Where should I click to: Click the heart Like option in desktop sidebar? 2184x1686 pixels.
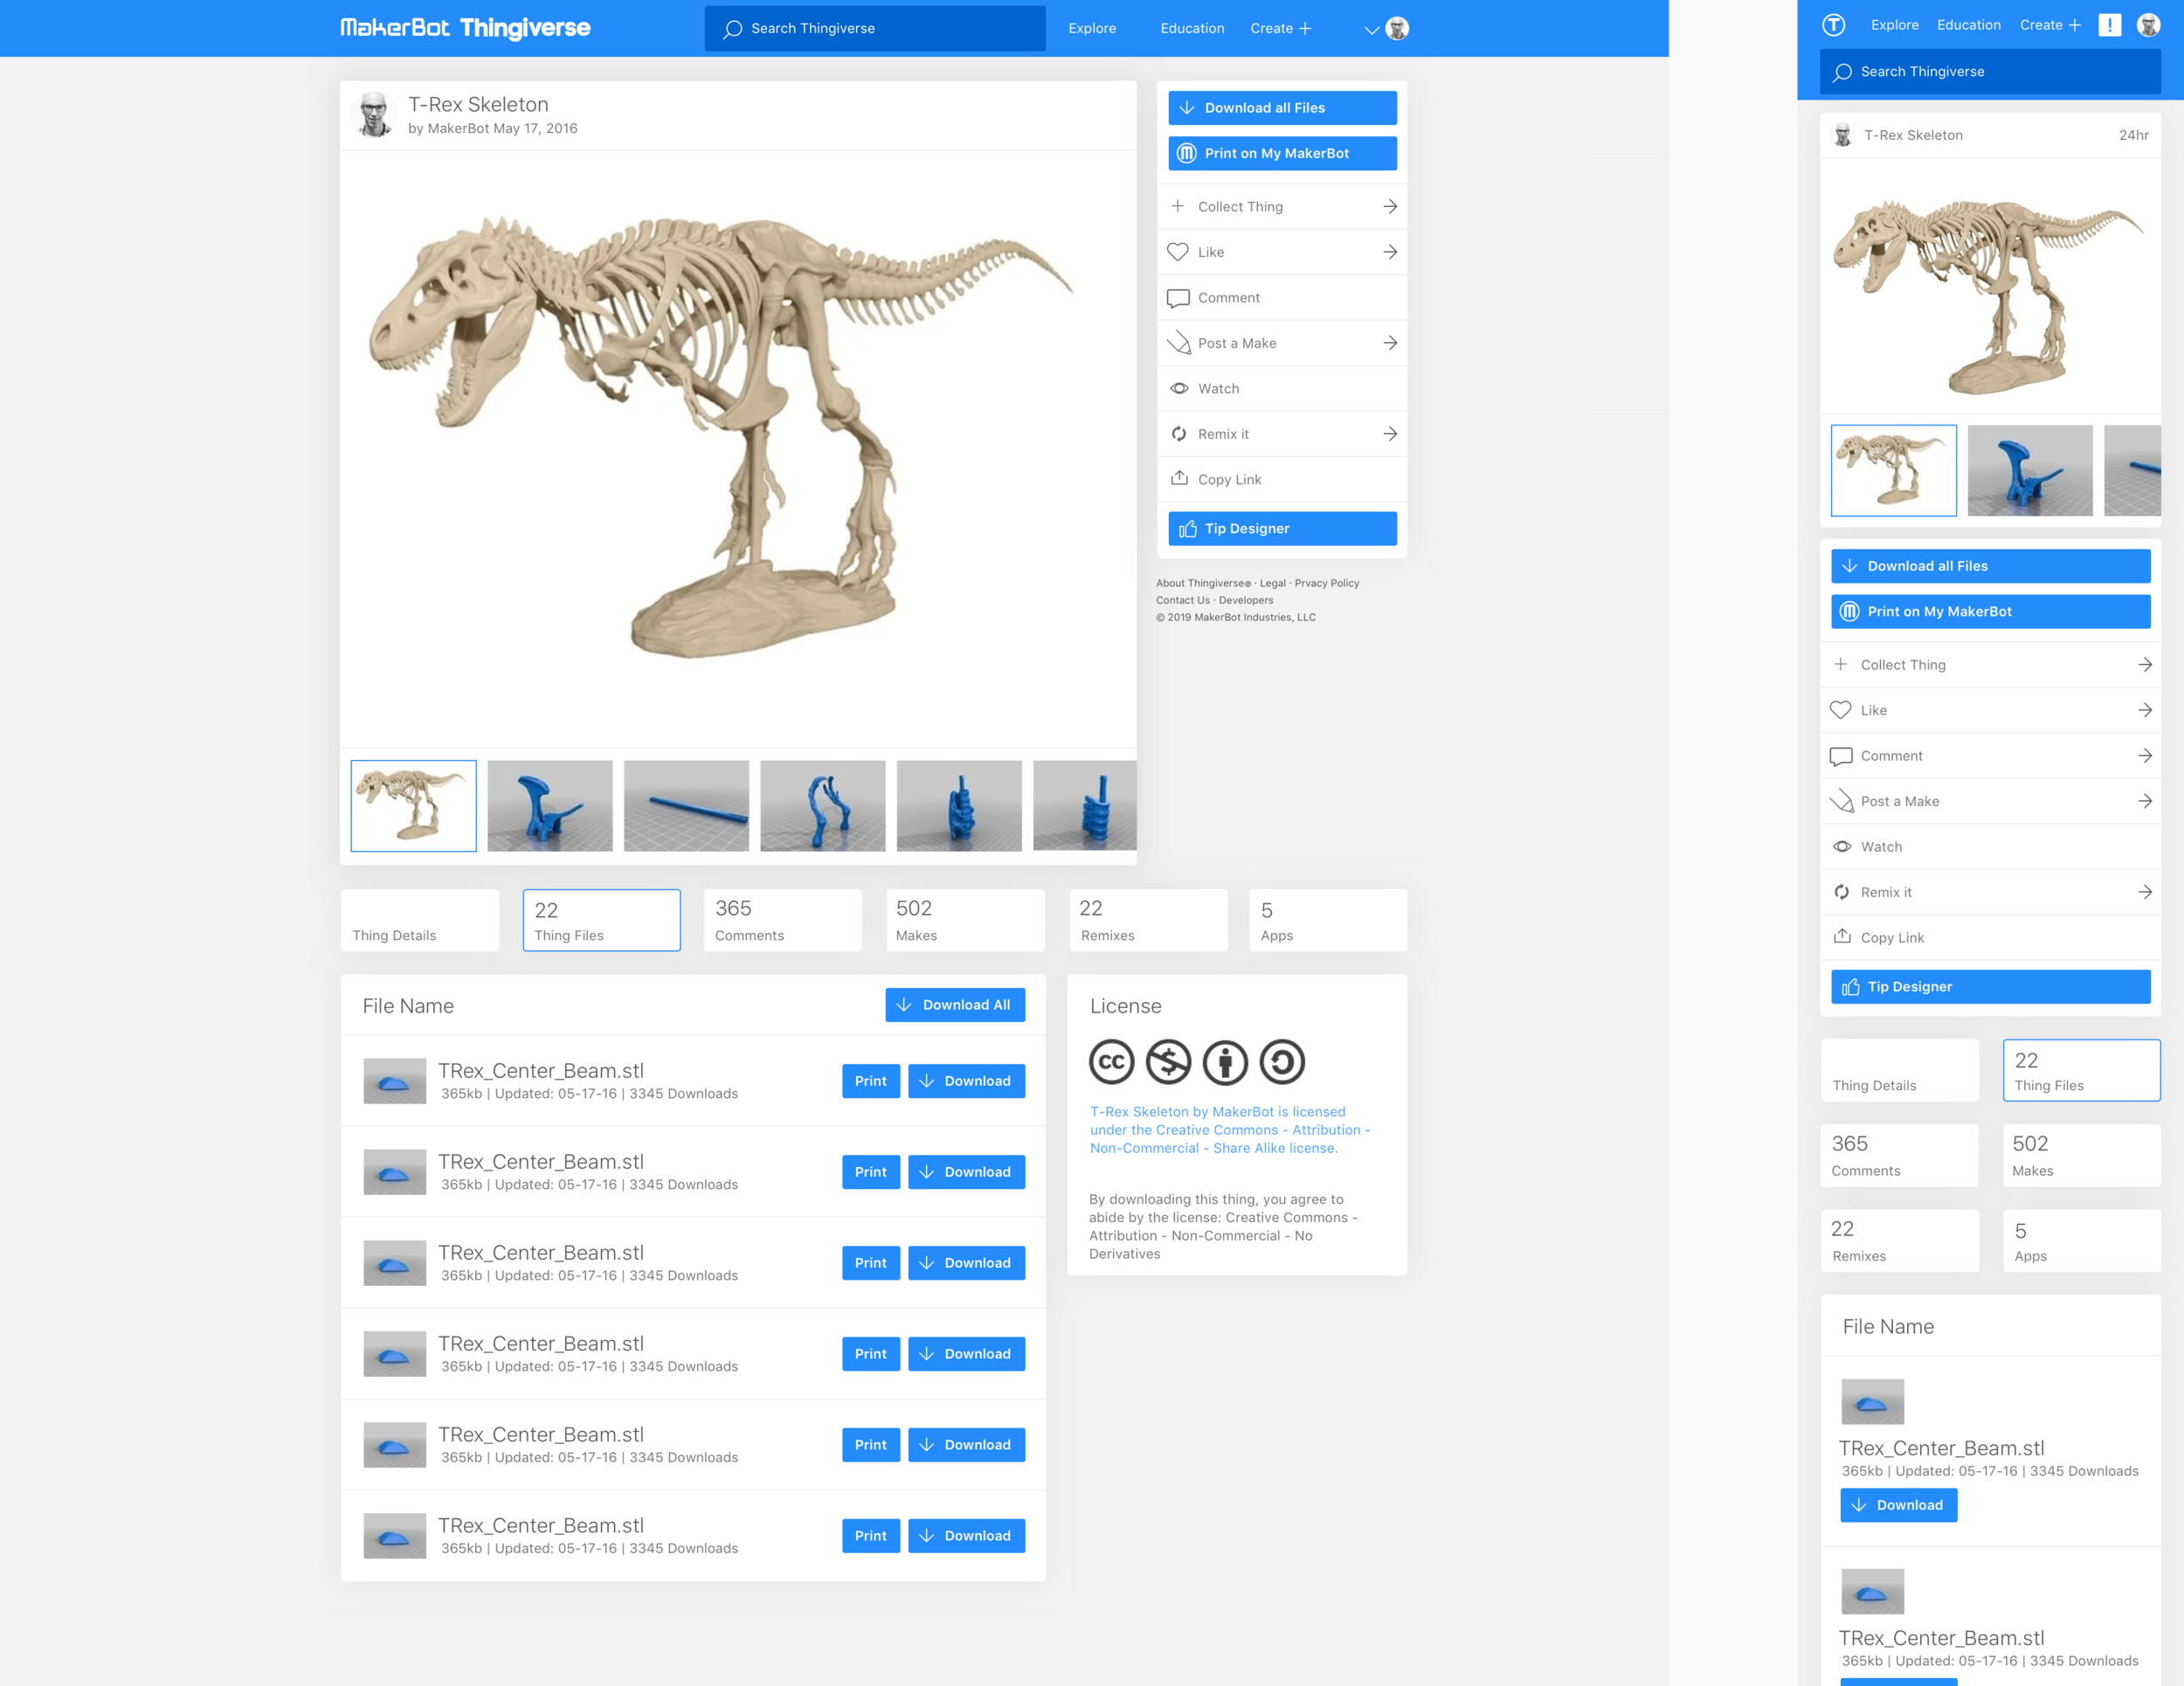coord(1282,252)
